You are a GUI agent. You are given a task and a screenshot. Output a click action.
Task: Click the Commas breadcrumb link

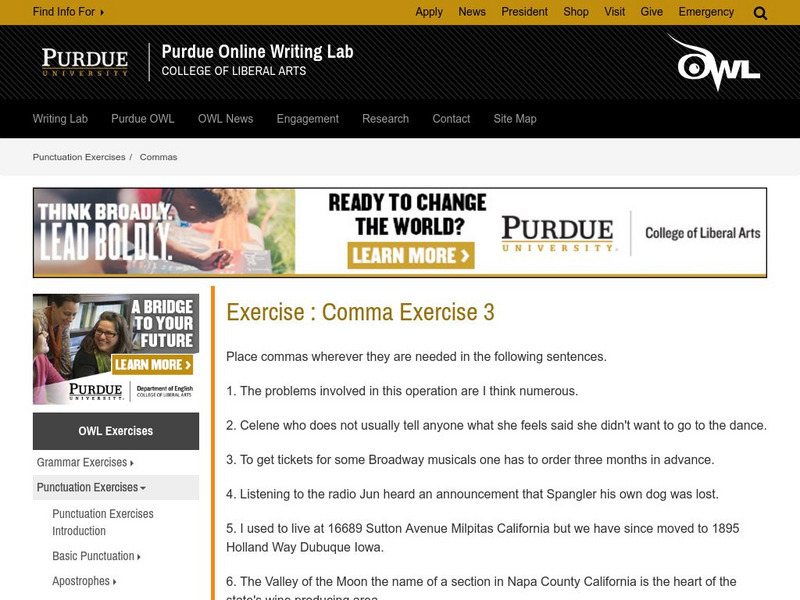pyautogui.click(x=160, y=156)
